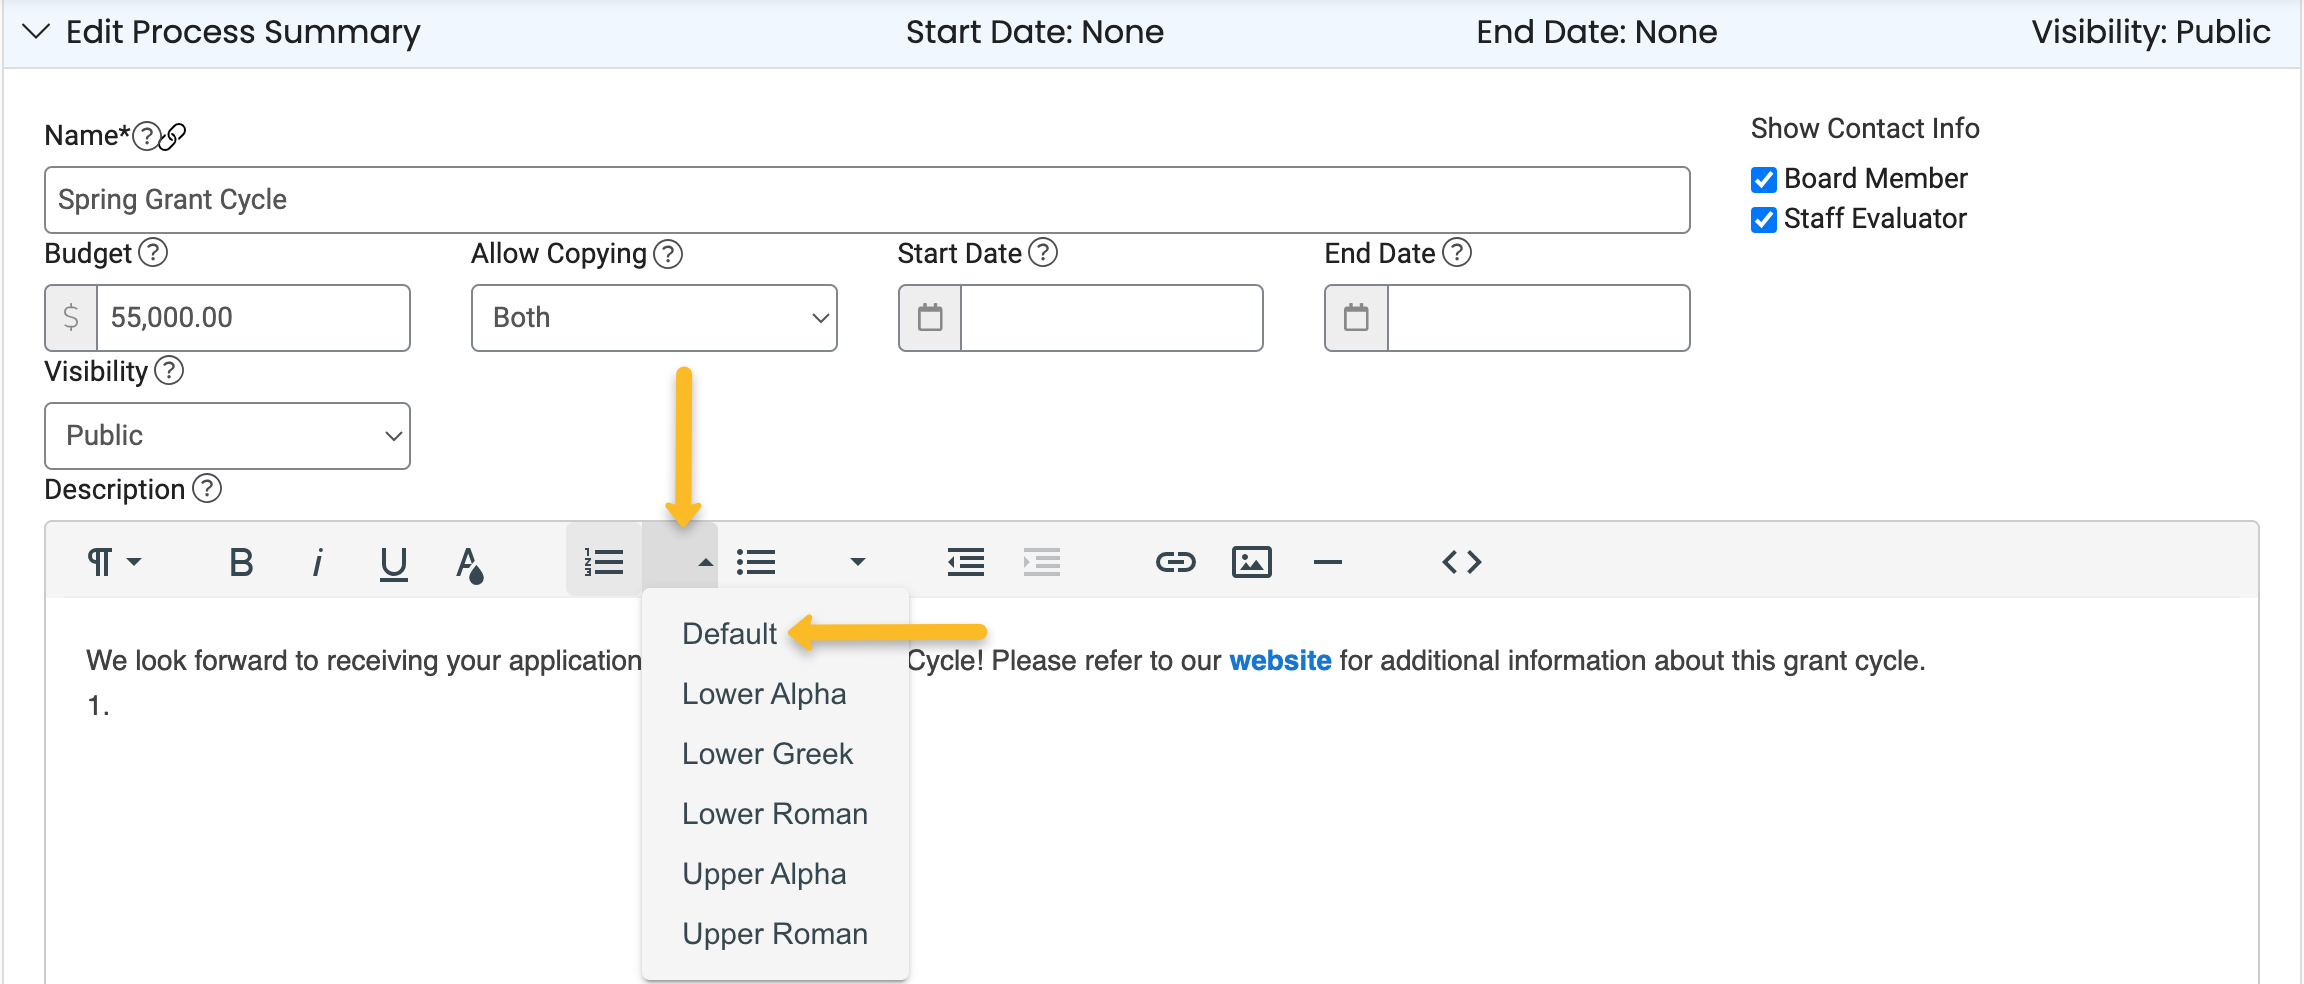Open the text color picker
The width and height of the screenshot is (2304, 984).
pos(469,563)
